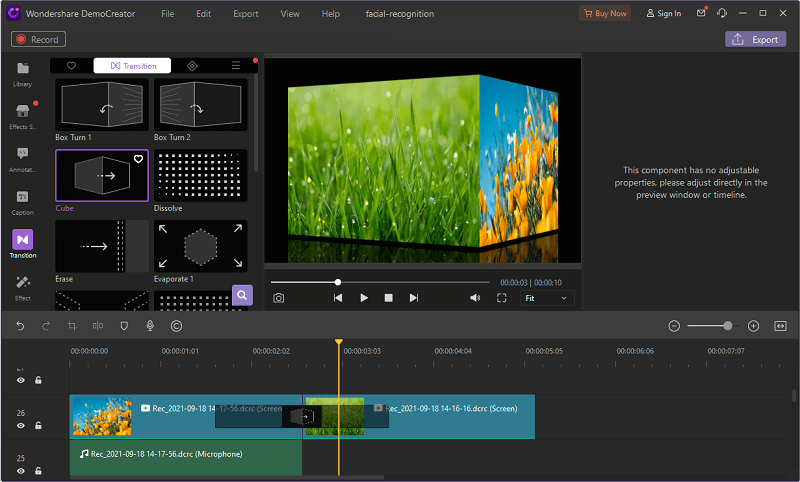Play the preview video
Screen dimensions: 800x482
coord(364,298)
